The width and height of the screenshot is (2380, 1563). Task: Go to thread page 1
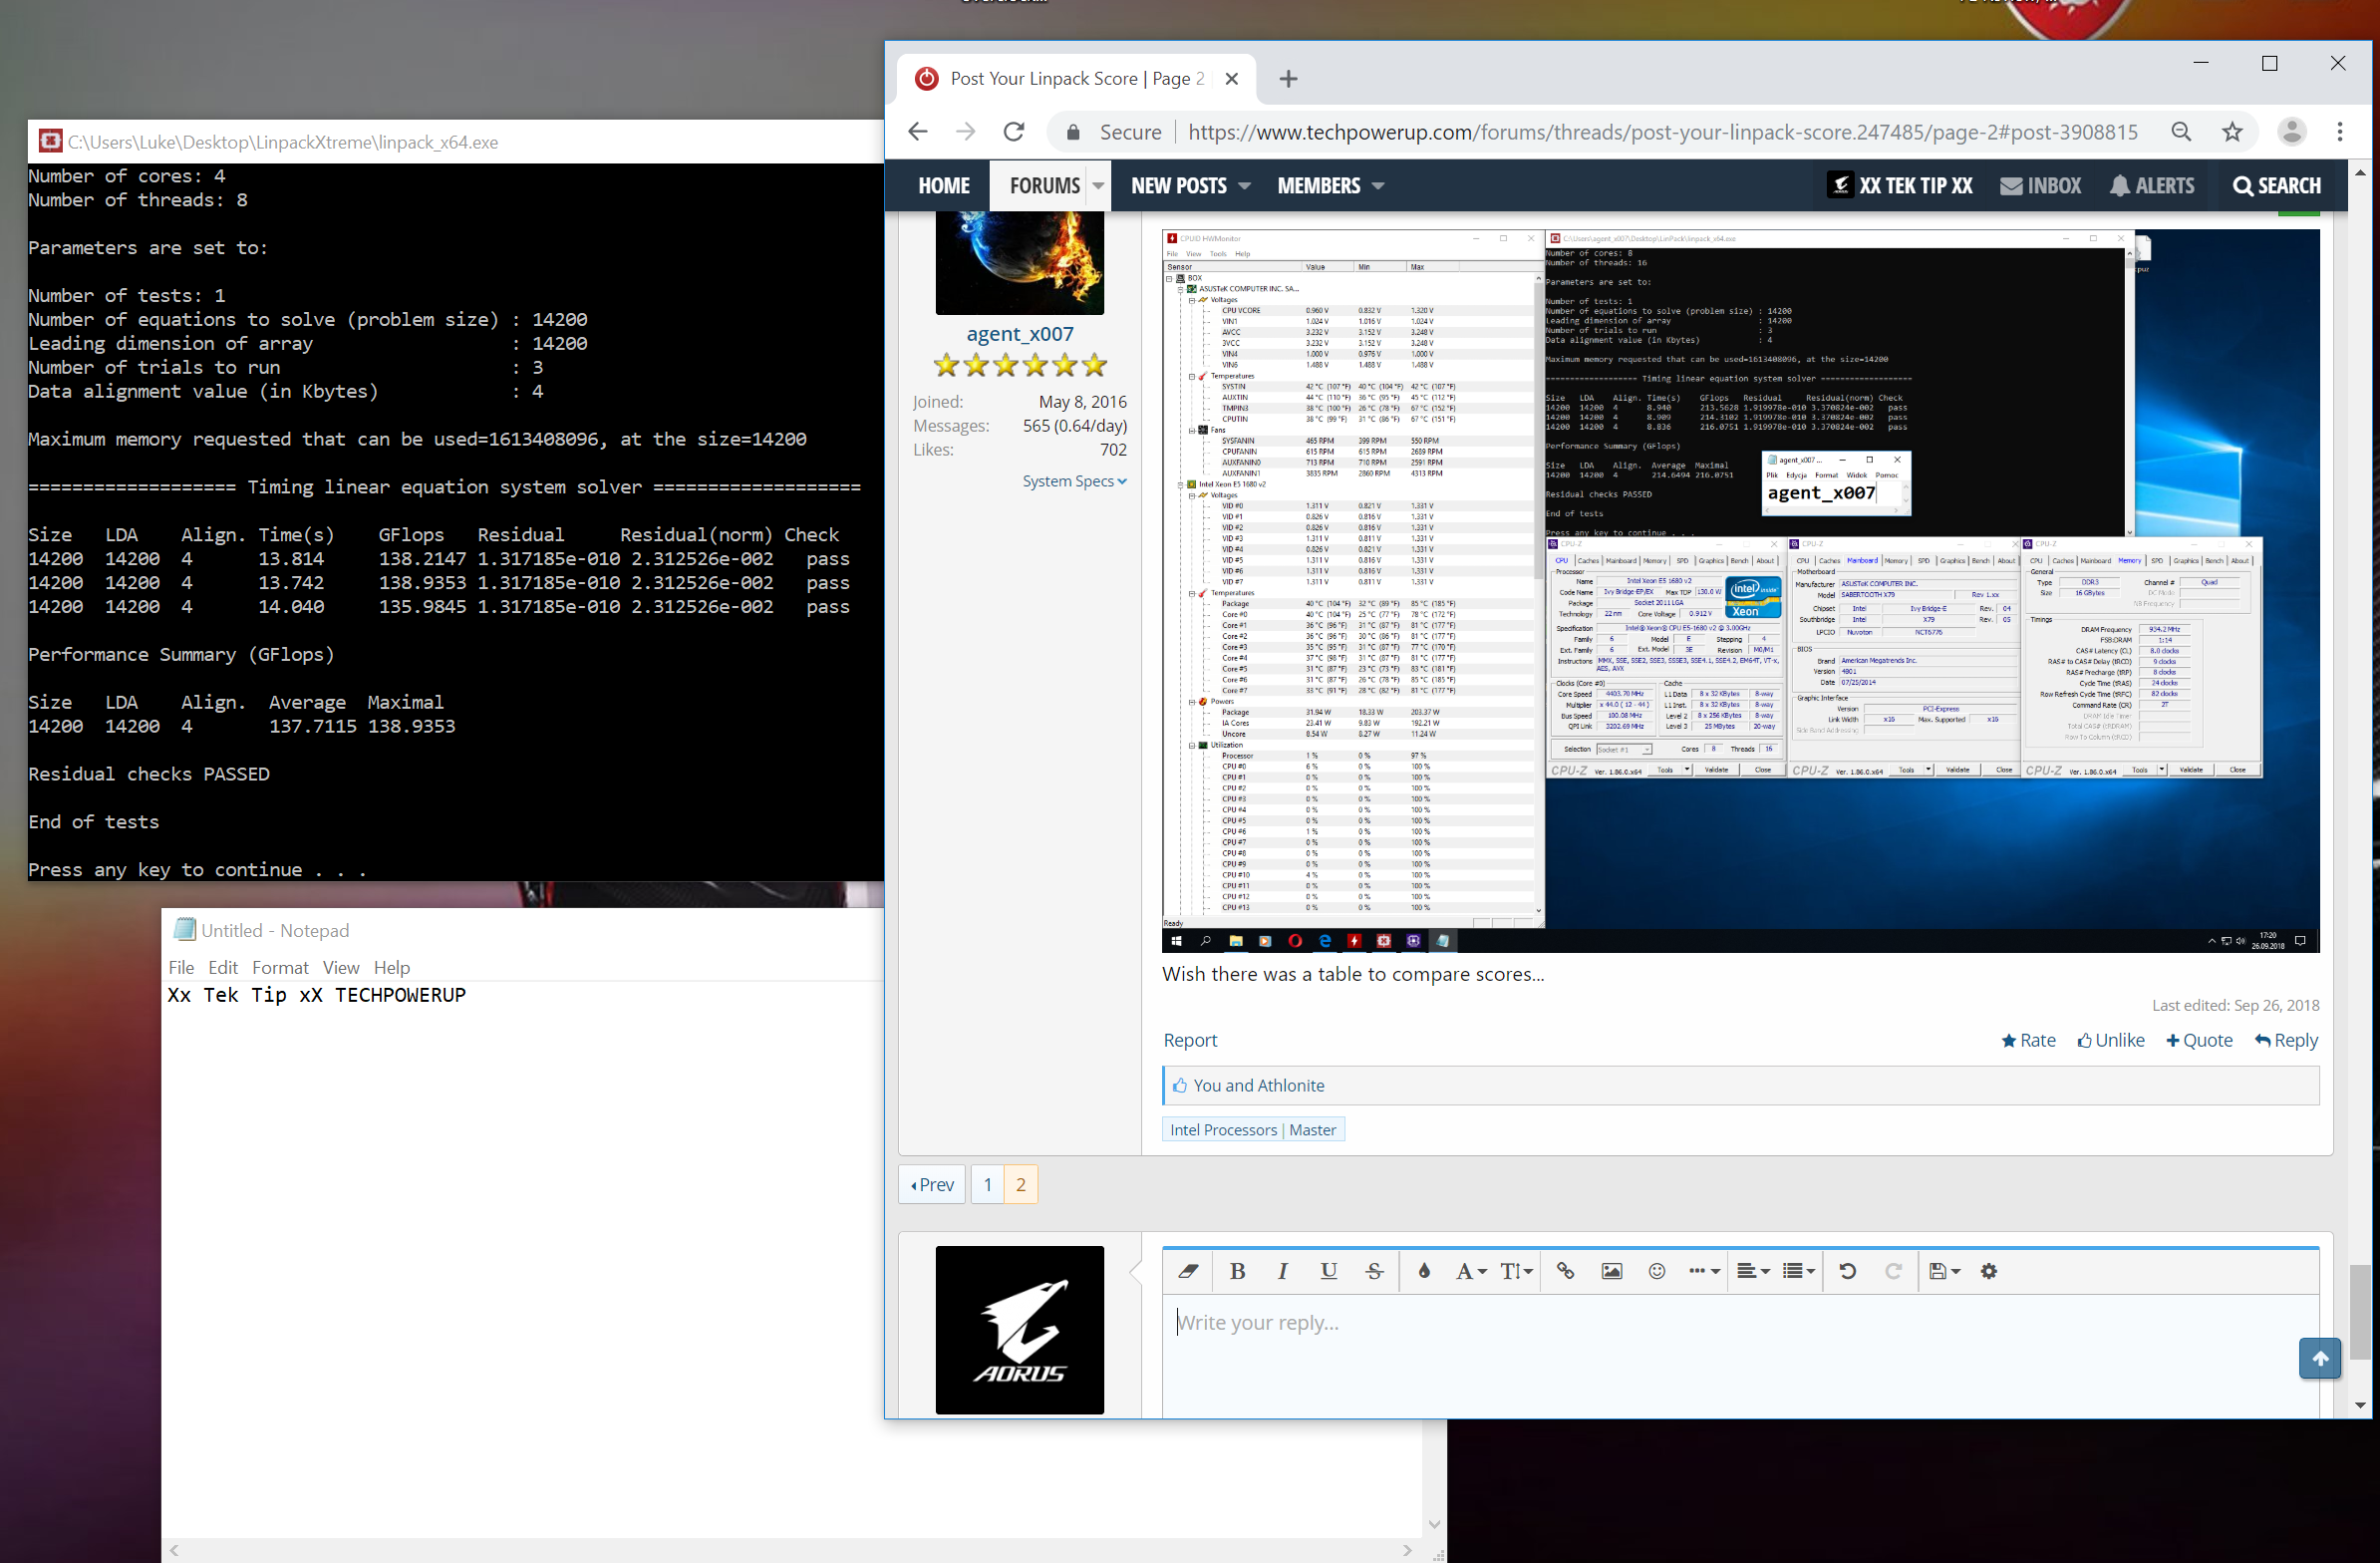click(x=988, y=1184)
